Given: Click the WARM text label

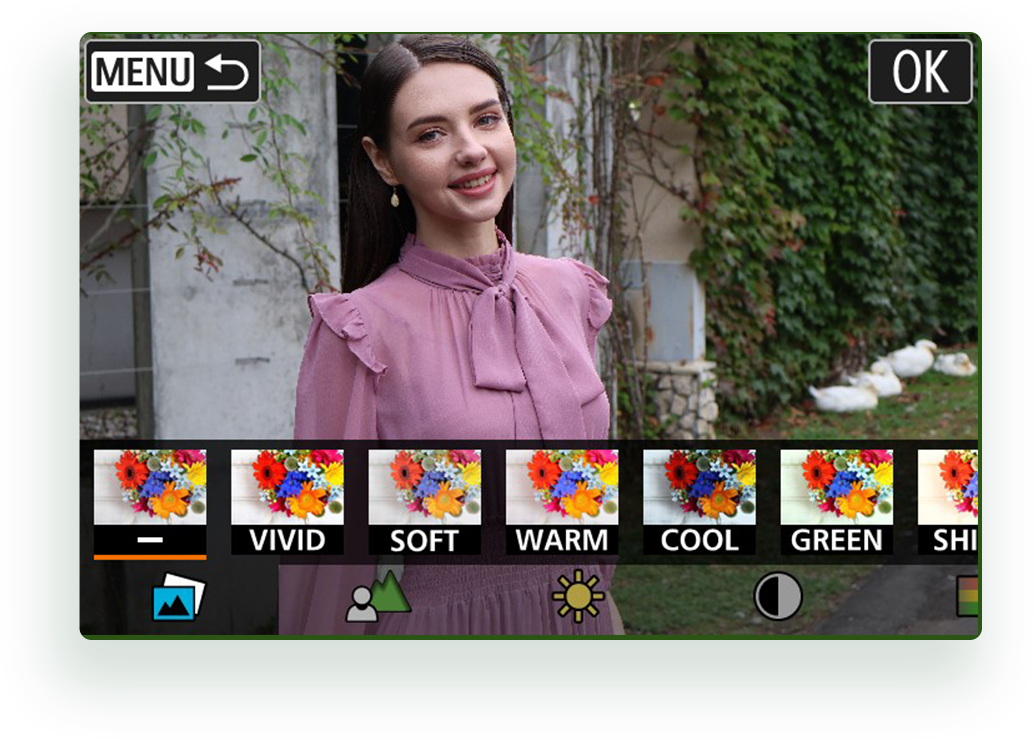Looking at the screenshot, I should tap(561, 540).
